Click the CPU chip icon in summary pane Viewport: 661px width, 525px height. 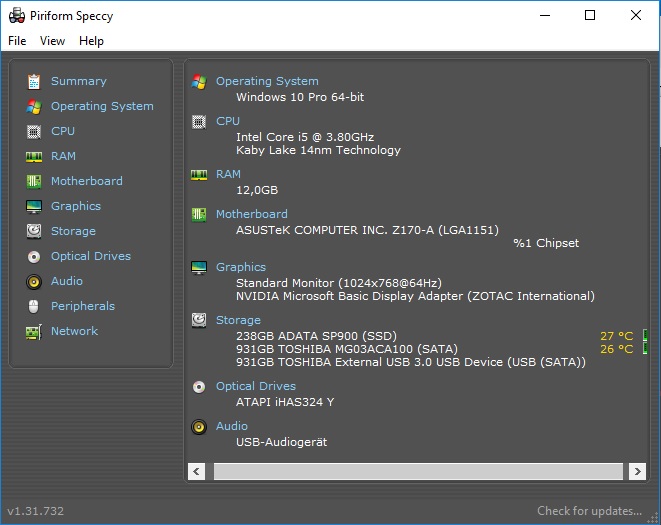click(199, 122)
